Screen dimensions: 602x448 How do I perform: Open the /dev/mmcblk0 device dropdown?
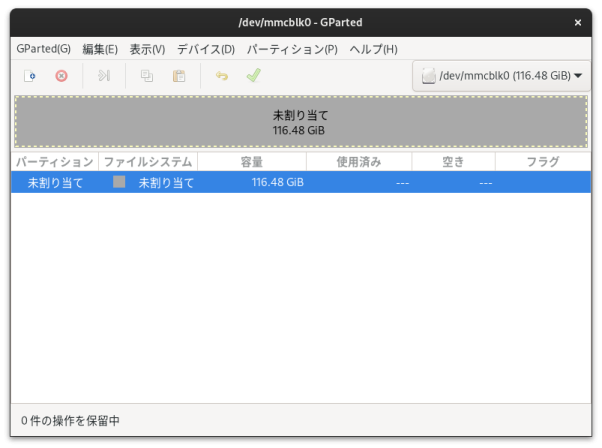pos(501,76)
